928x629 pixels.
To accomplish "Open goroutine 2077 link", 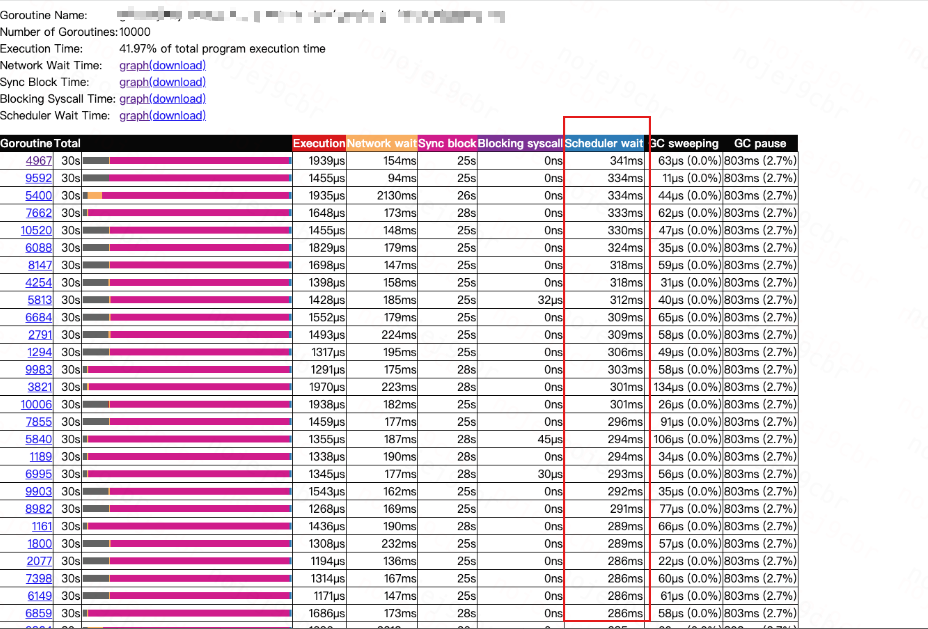I will tap(40, 561).
